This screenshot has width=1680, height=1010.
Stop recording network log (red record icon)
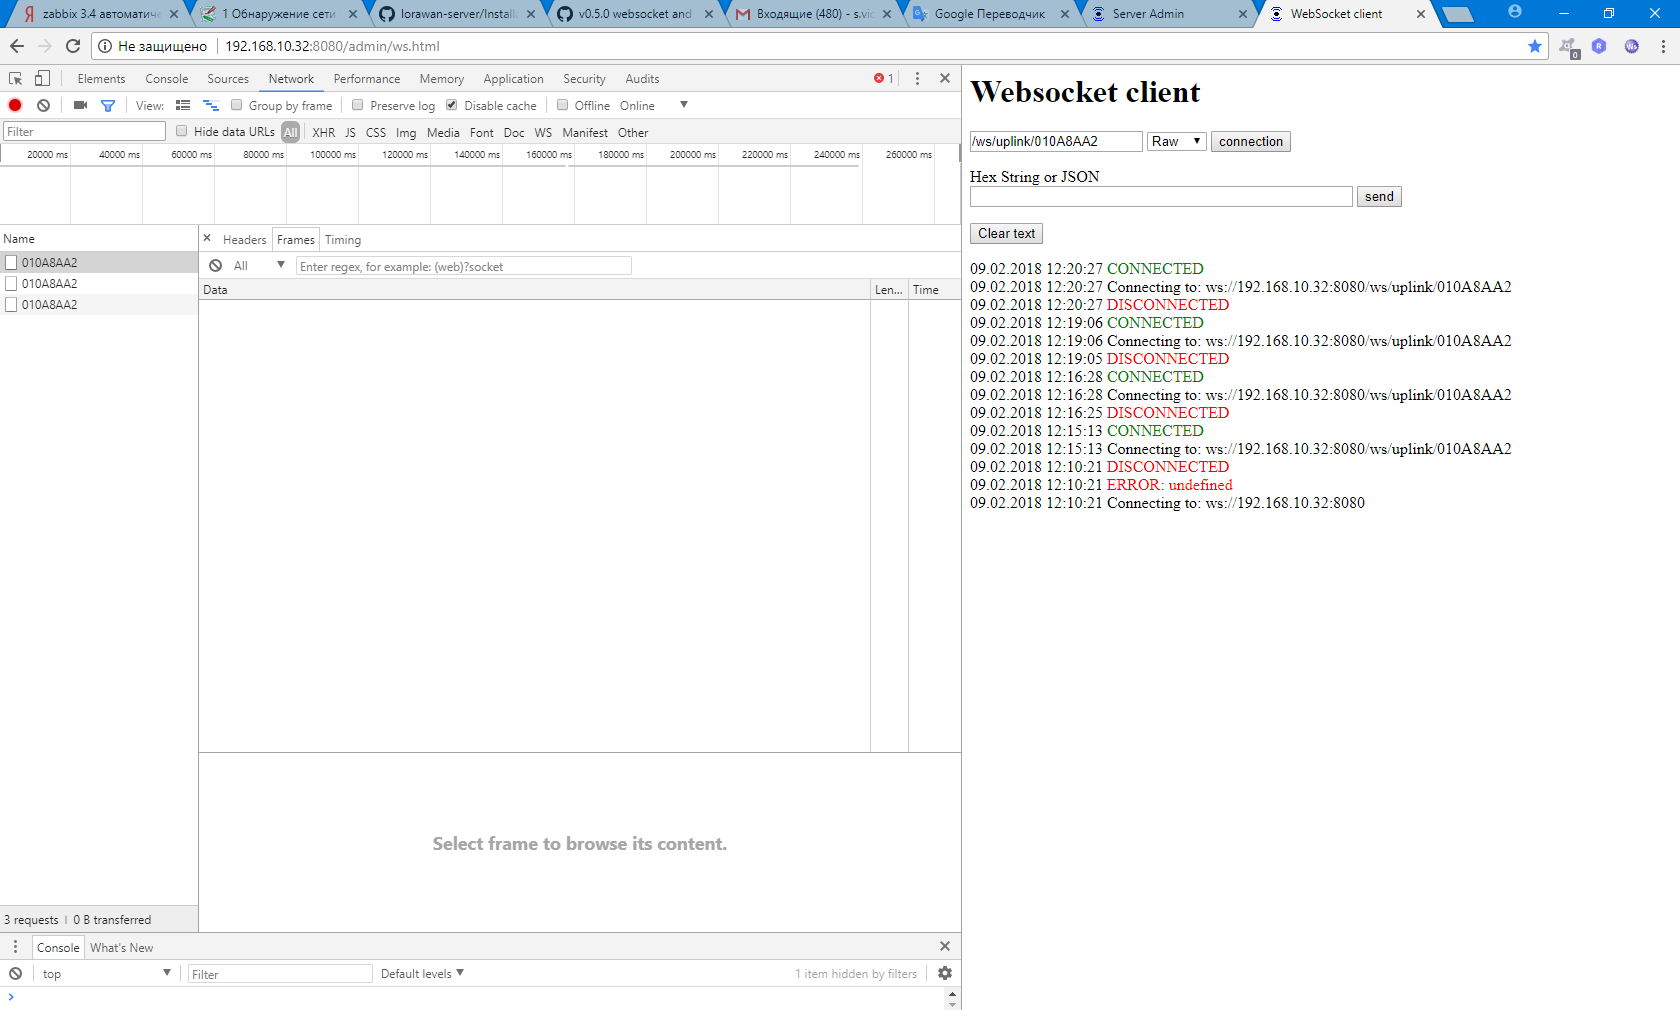coord(14,104)
